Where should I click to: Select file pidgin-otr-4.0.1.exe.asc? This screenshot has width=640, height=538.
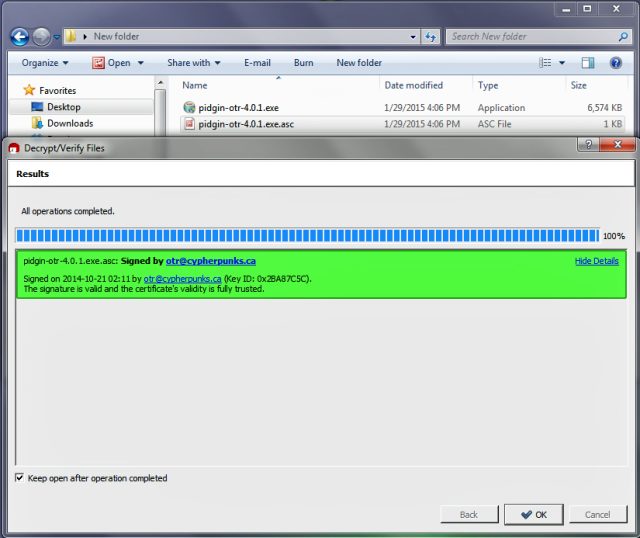coord(246,124)
